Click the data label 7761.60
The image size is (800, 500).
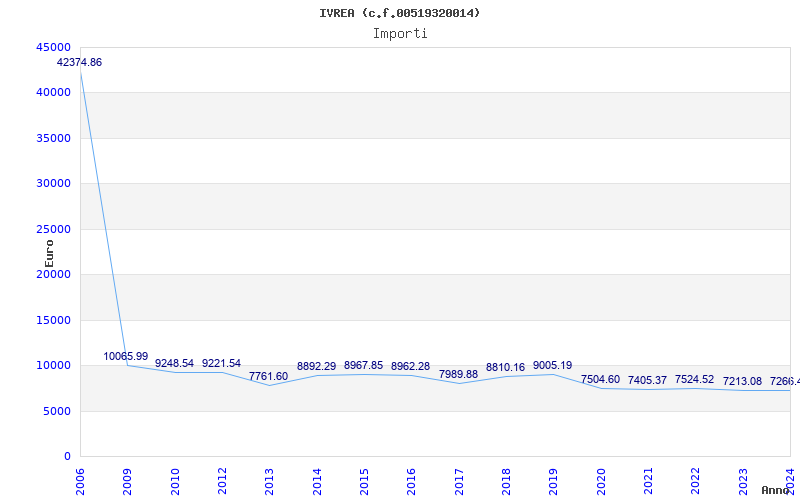(x=268, y=376)
